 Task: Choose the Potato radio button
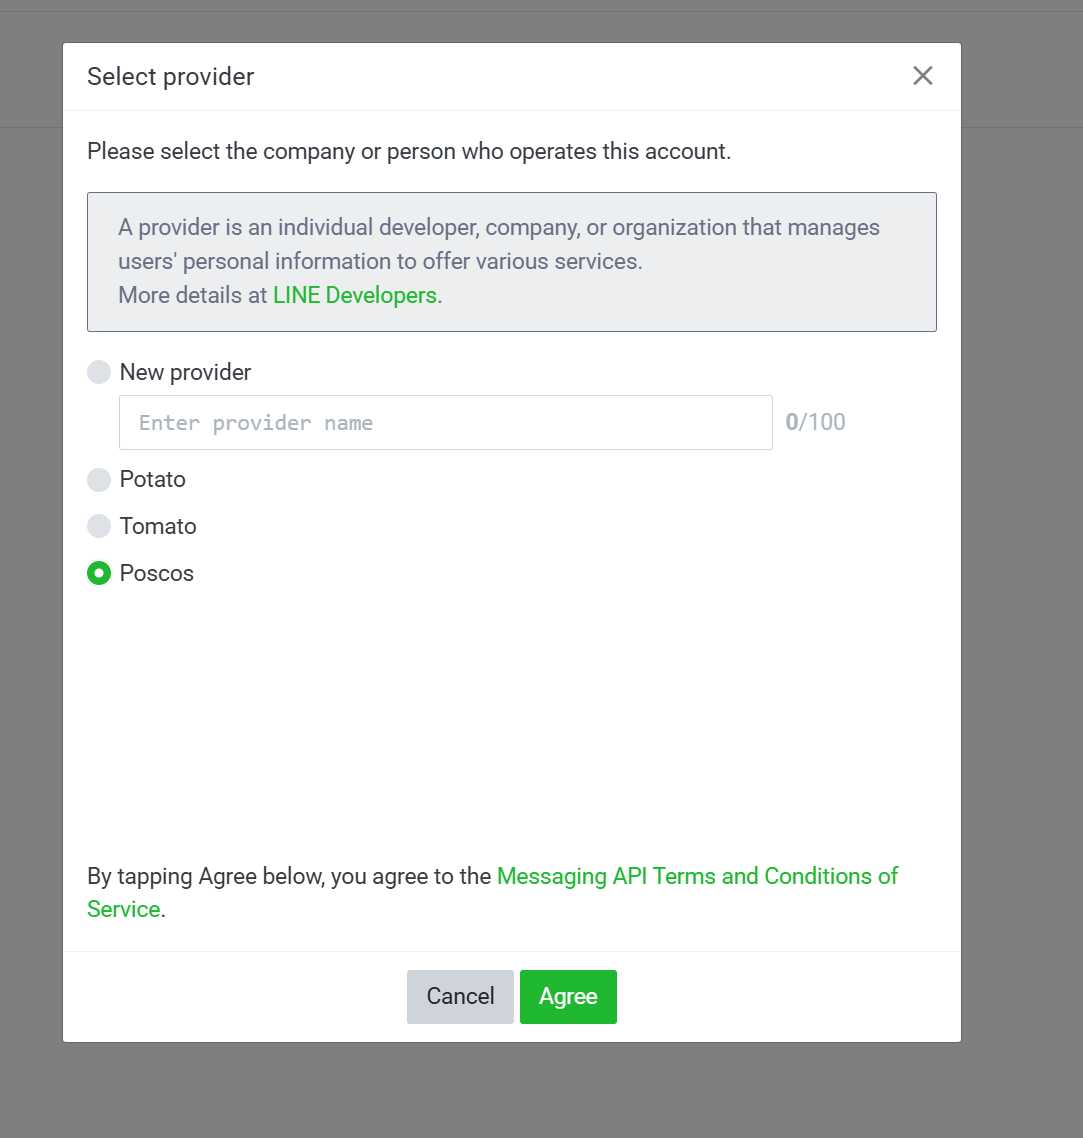tap(99, 480)
